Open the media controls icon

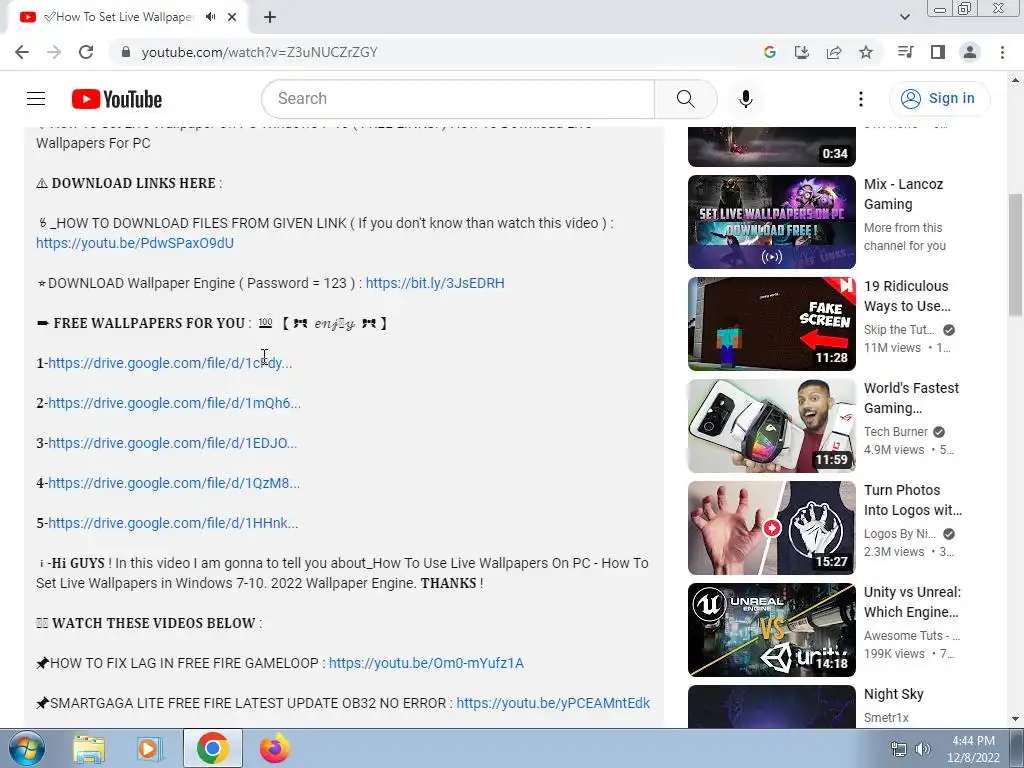(905, 52)
